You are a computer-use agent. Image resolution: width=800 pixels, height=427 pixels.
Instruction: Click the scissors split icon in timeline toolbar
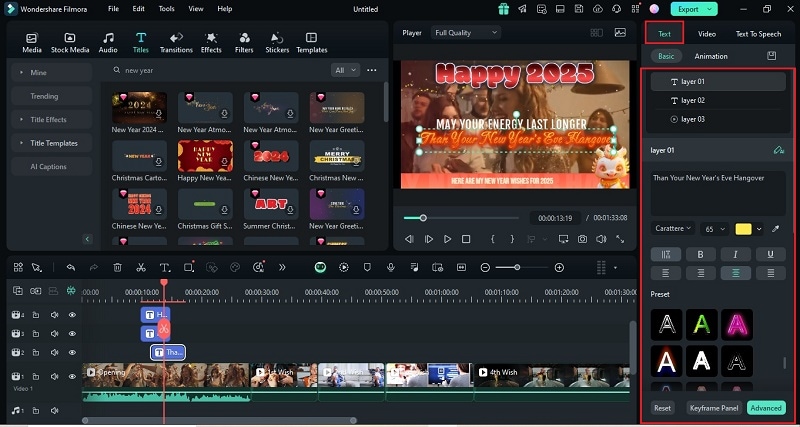pyautogui.click(x=141, y=267)
